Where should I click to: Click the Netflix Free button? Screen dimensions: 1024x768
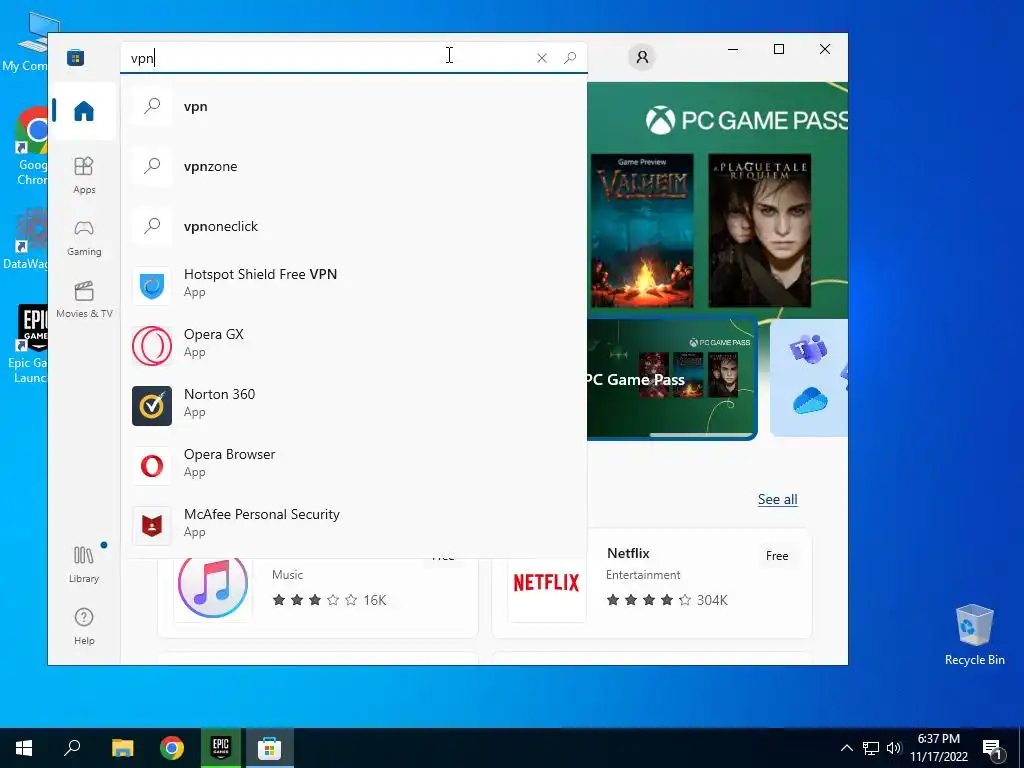click(776, 556)
